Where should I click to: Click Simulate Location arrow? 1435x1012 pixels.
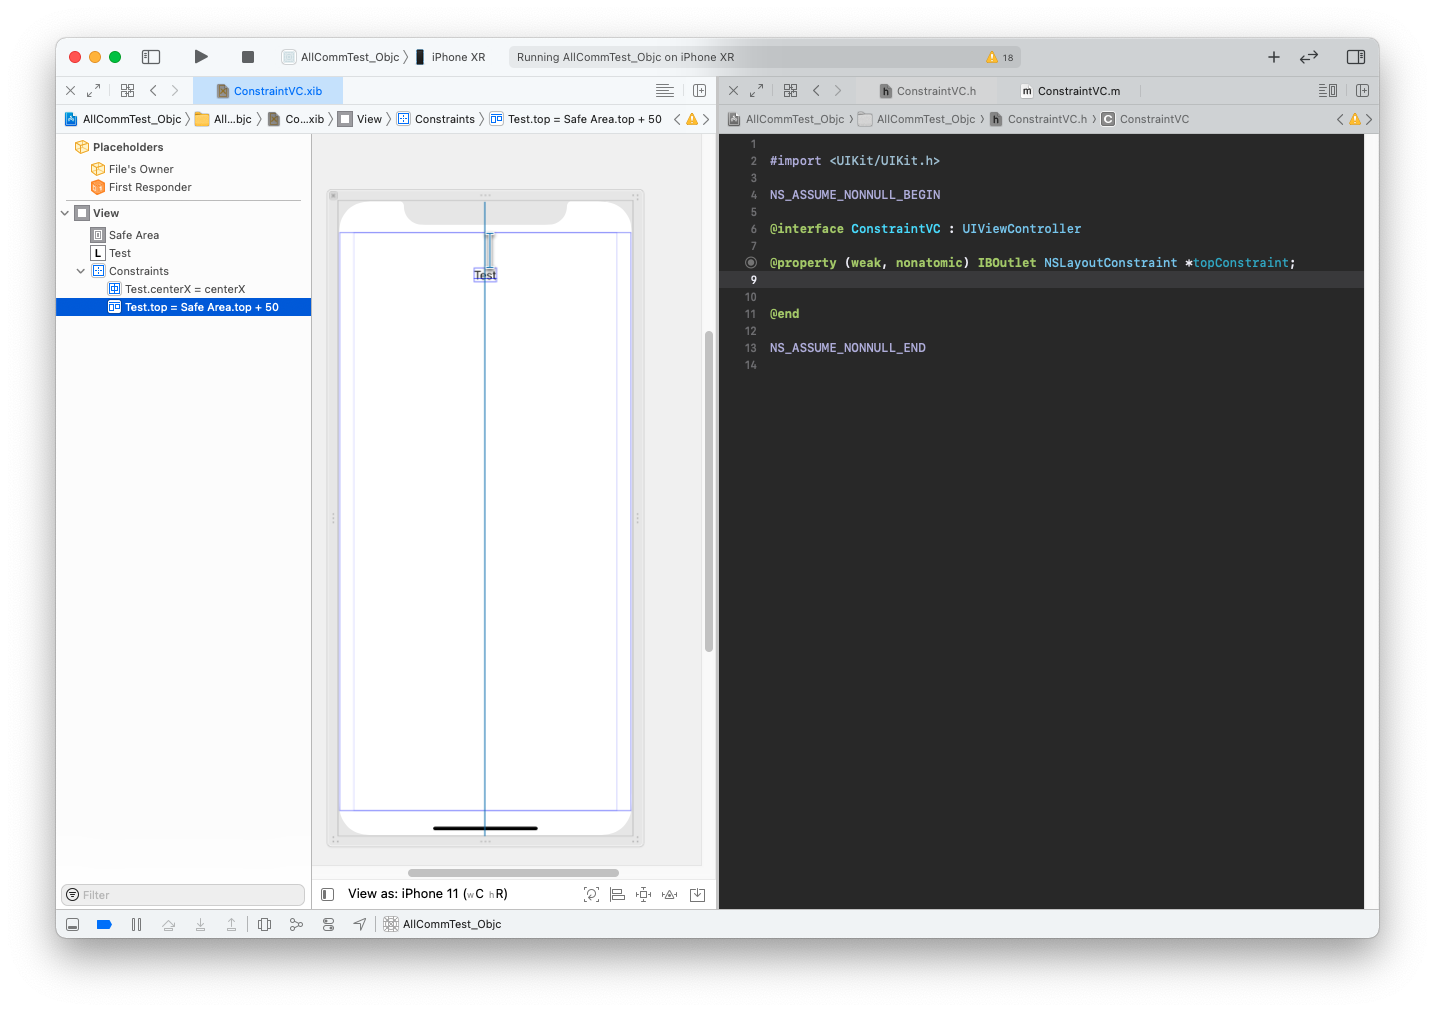[x=360, y=925]
